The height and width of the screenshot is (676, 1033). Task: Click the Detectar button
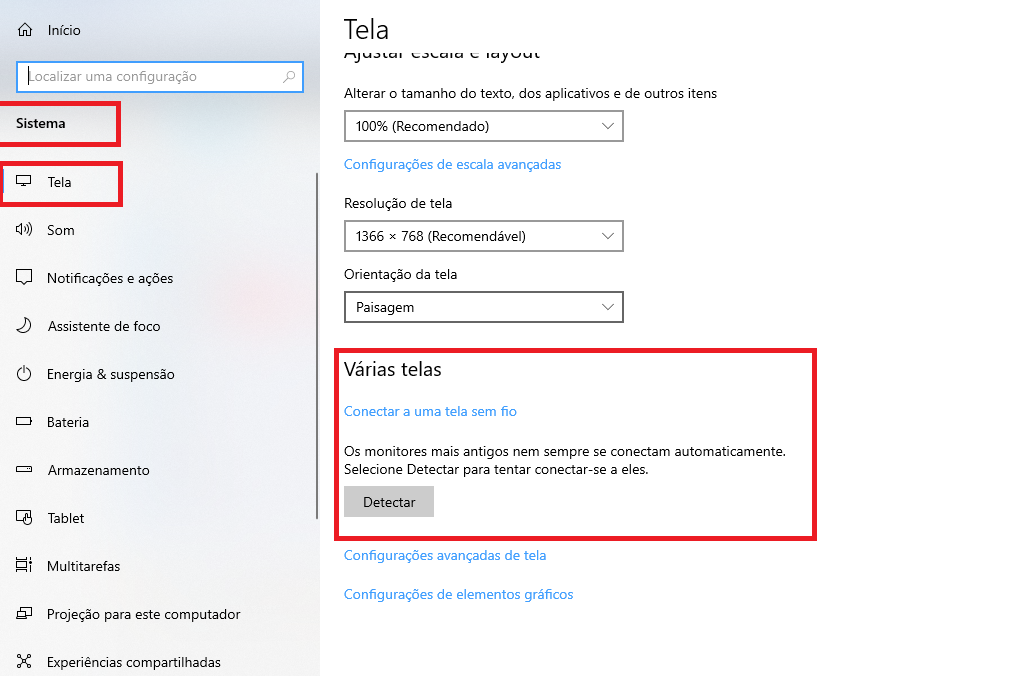[389, 501]
